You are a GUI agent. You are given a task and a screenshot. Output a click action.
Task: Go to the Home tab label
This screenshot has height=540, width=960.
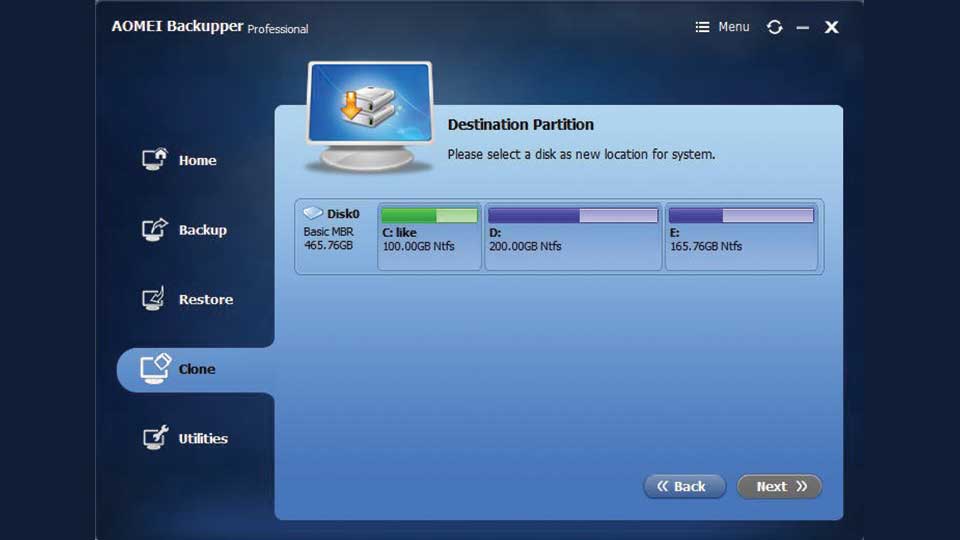pyautogui.click(x=197, y=160)
